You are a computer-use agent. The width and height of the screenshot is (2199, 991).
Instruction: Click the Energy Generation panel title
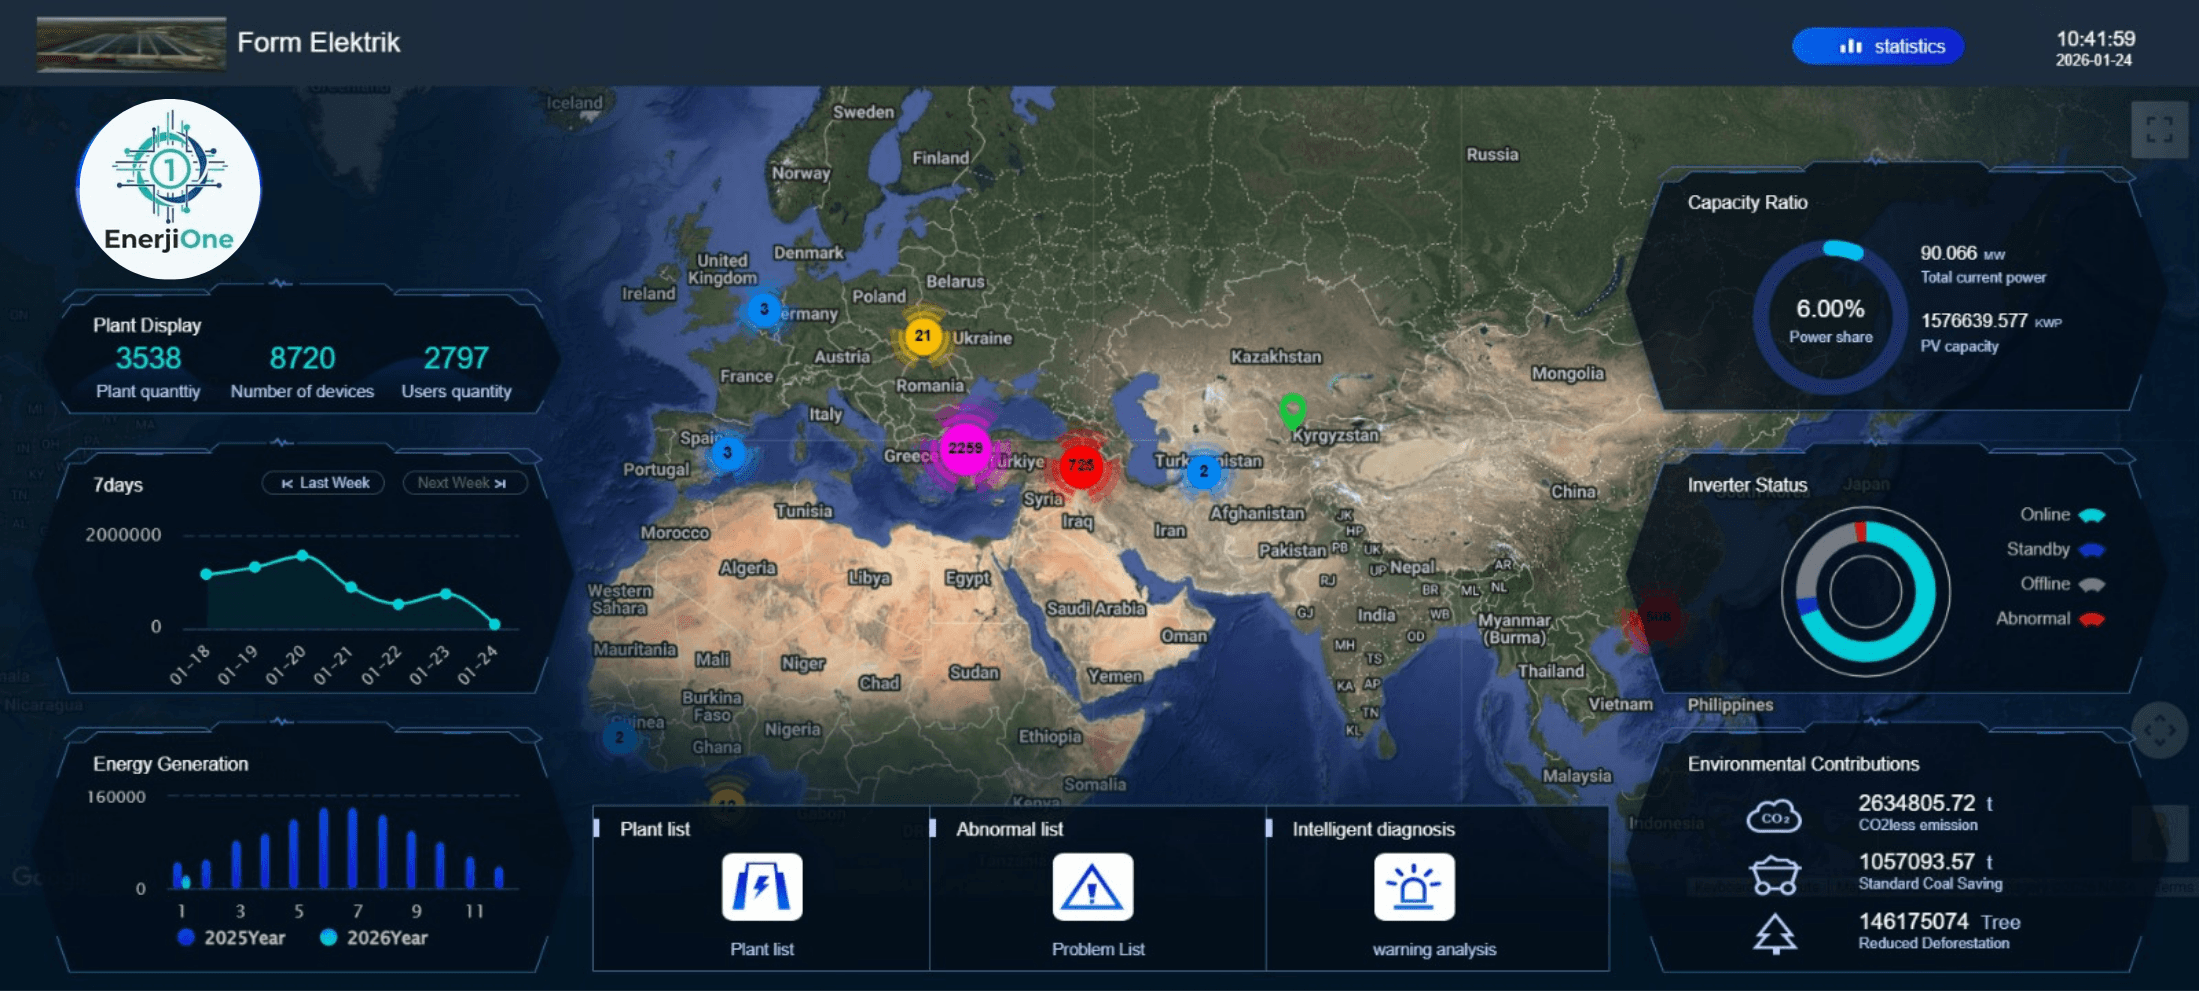click(171, 764)
